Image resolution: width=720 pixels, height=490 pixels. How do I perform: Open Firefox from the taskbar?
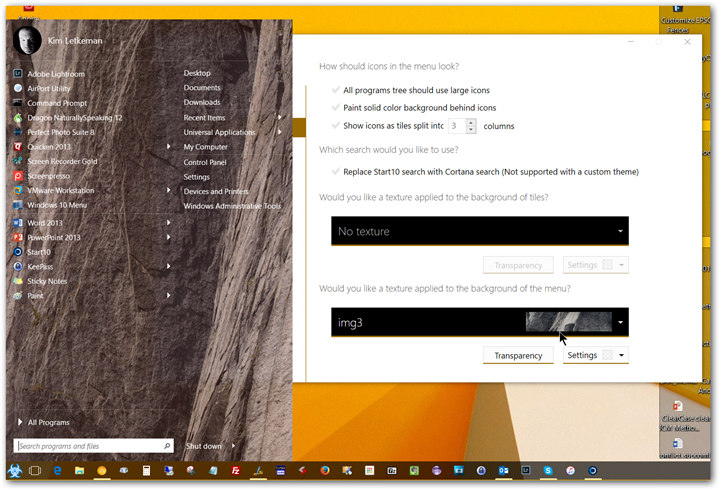(x=325, y=471)
